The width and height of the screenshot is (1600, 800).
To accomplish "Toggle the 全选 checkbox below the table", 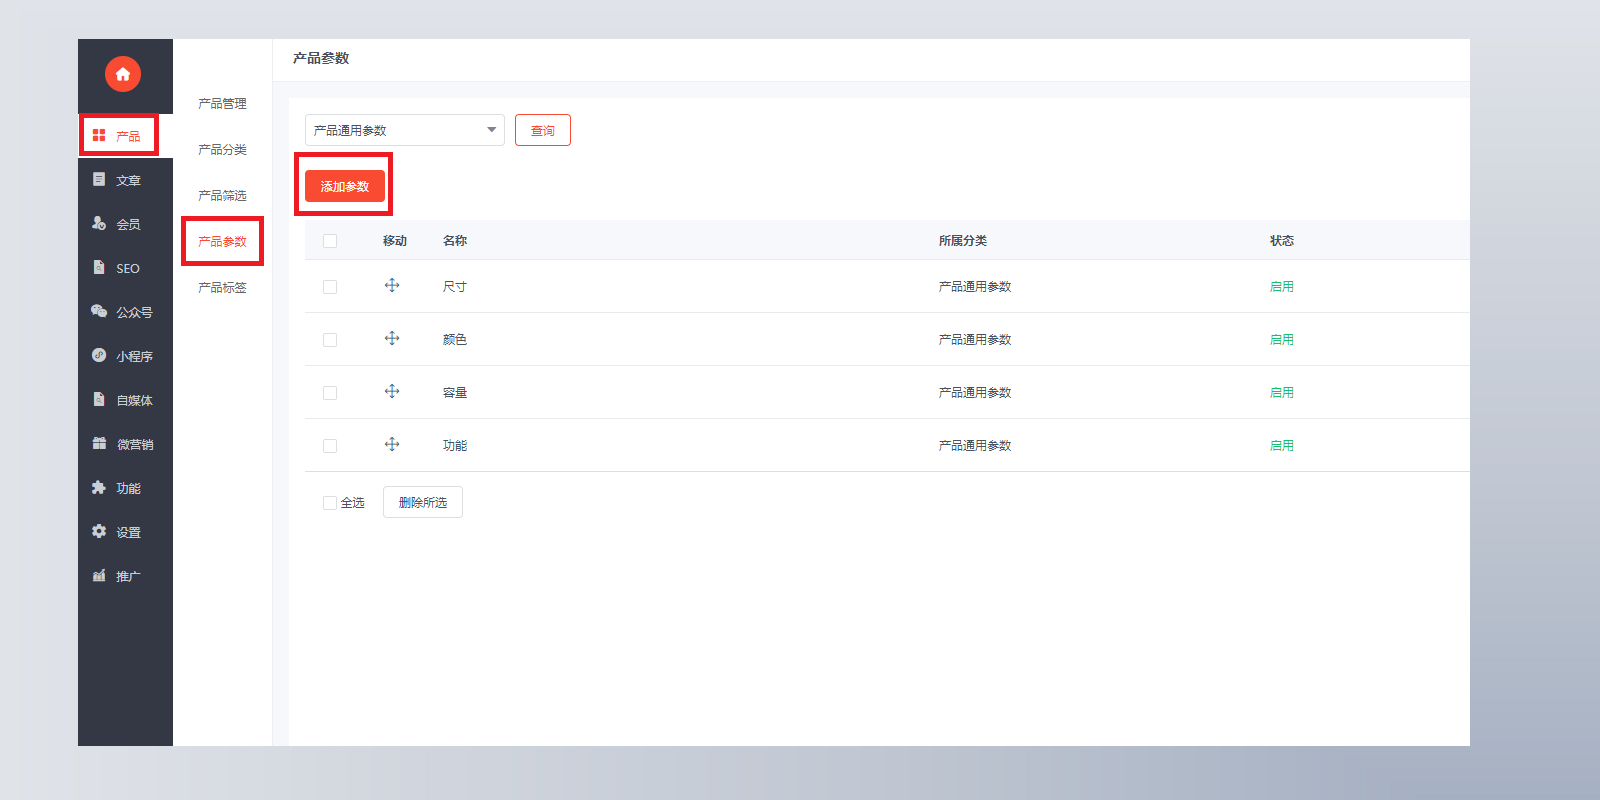I will pos(330,503).
